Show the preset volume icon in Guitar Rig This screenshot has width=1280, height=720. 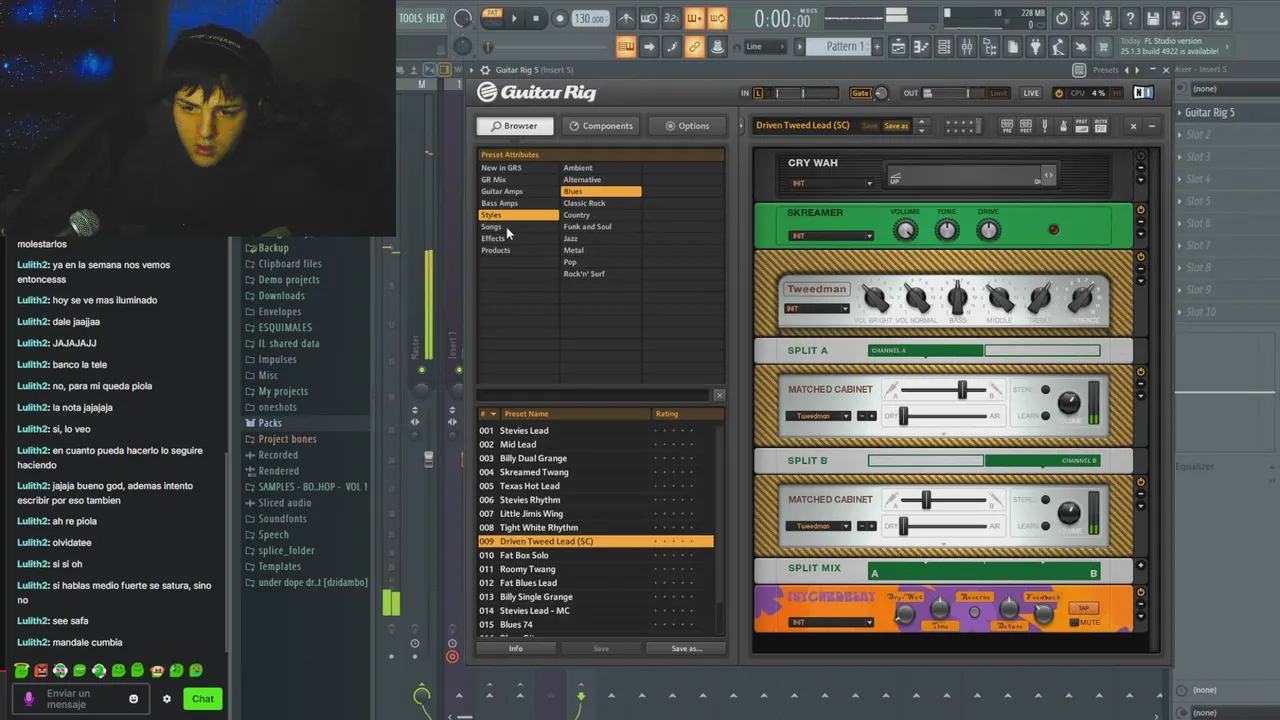1082,126
